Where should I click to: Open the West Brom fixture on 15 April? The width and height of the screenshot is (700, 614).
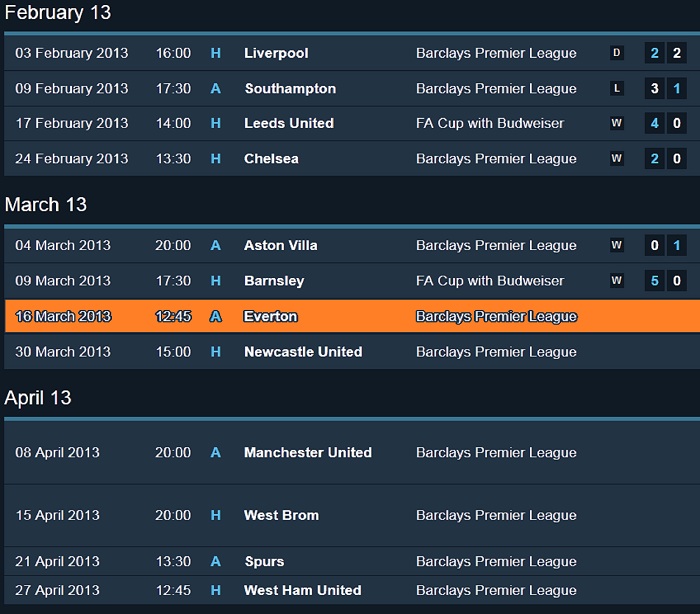(281, 516)
